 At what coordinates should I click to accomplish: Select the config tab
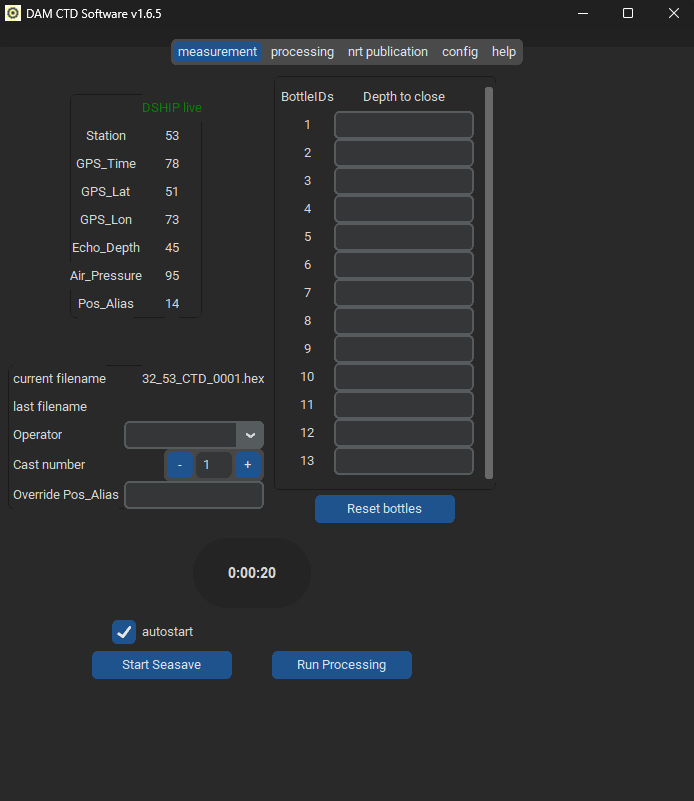460,52
